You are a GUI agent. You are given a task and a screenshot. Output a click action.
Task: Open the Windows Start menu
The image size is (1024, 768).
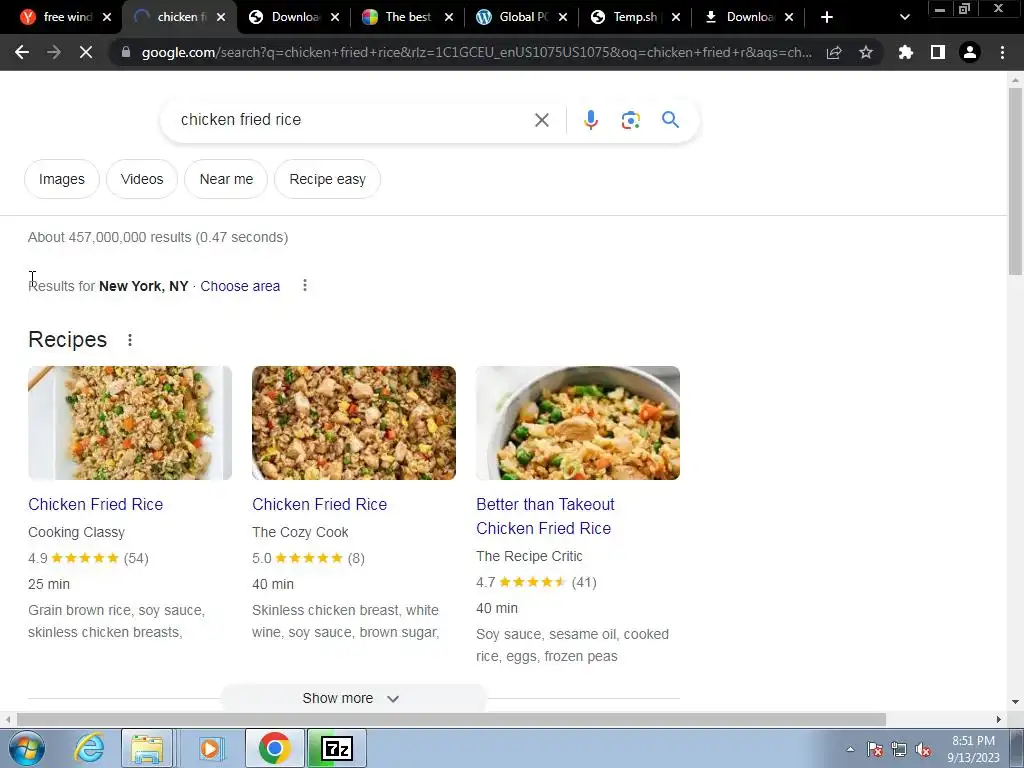click(x=27, y=748)
